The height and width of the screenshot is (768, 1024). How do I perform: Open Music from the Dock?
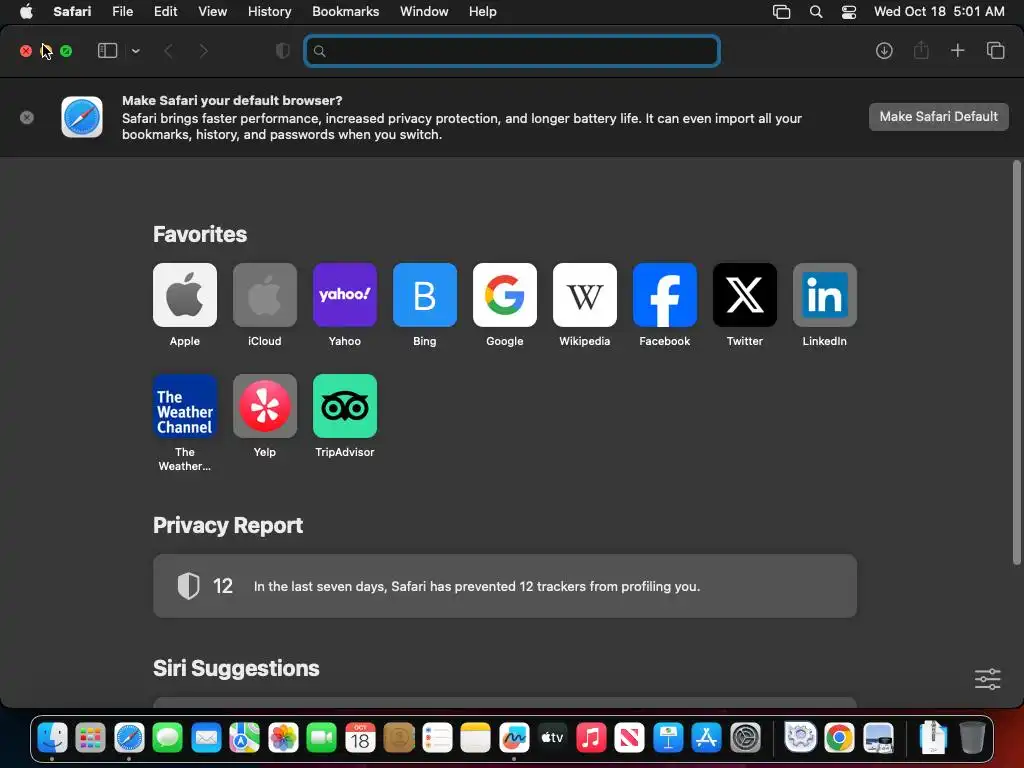coord(591,738)
